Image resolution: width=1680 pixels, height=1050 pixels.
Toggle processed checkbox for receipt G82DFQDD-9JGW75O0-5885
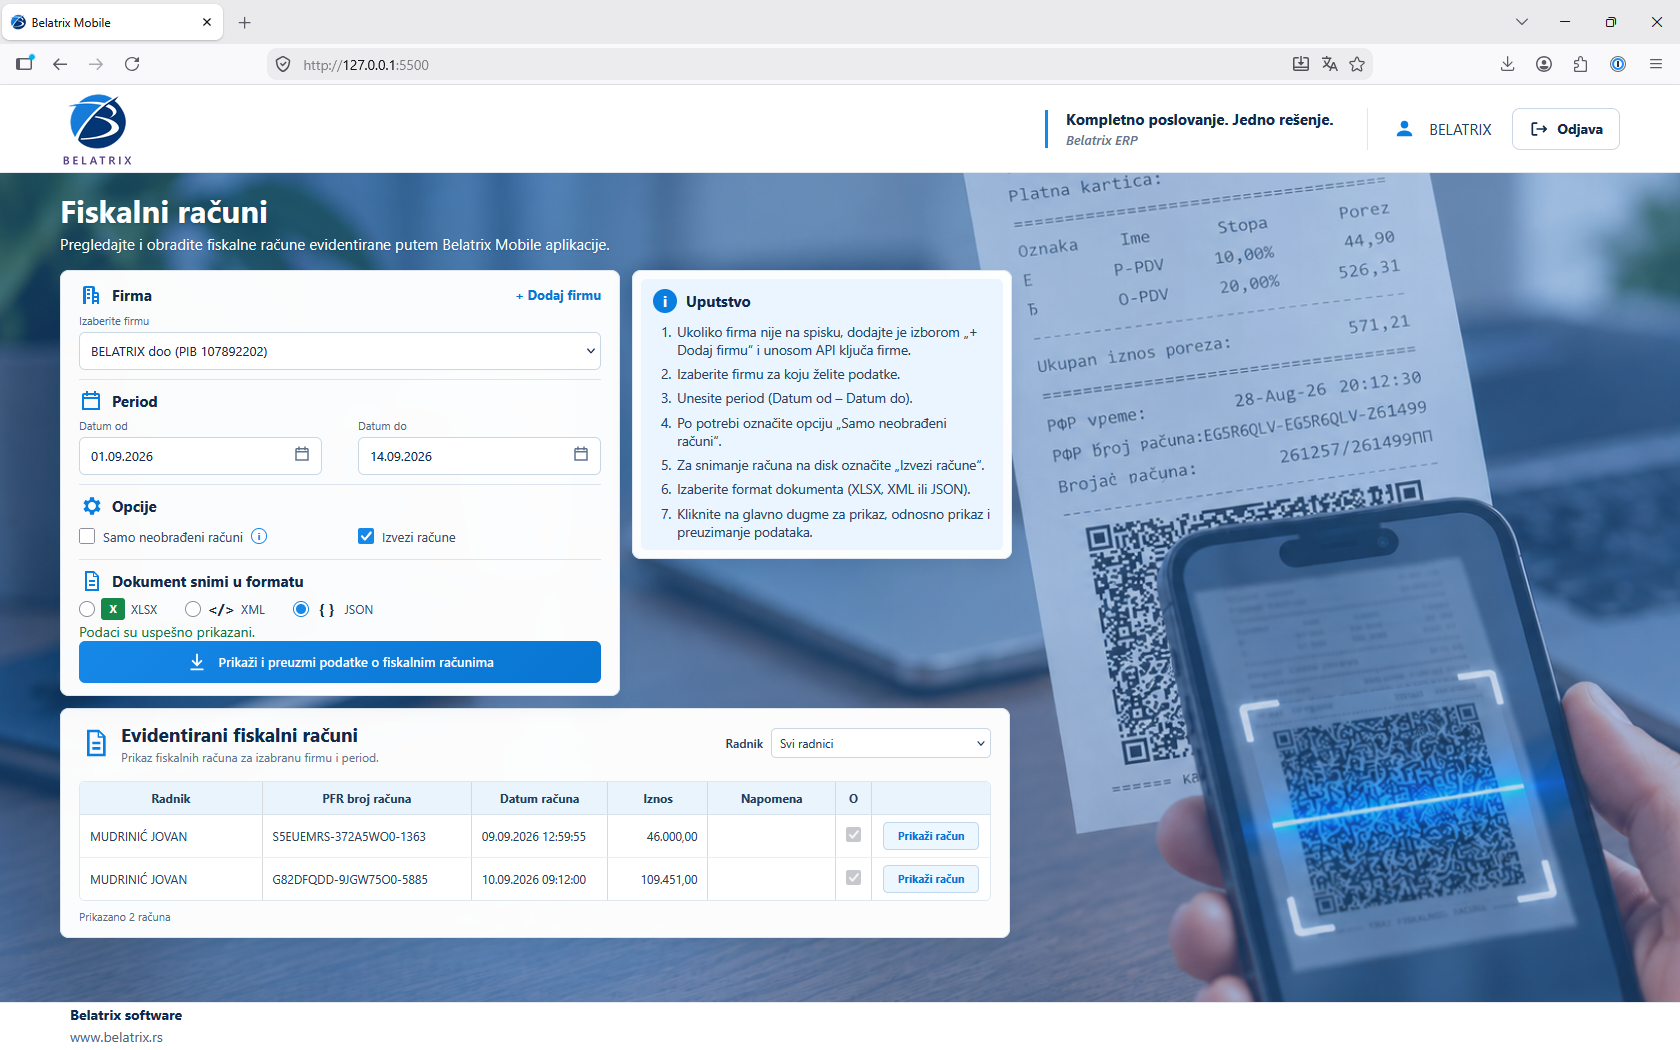853,878
